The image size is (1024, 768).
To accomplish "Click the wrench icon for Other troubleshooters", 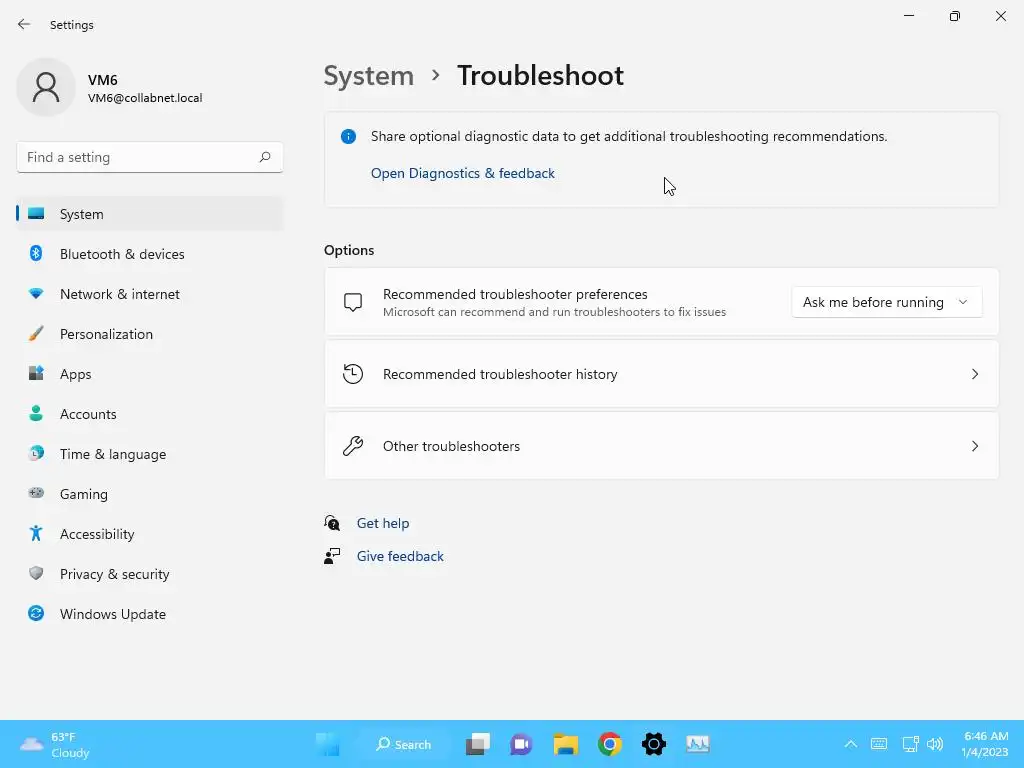I will (x=353, y=445).
